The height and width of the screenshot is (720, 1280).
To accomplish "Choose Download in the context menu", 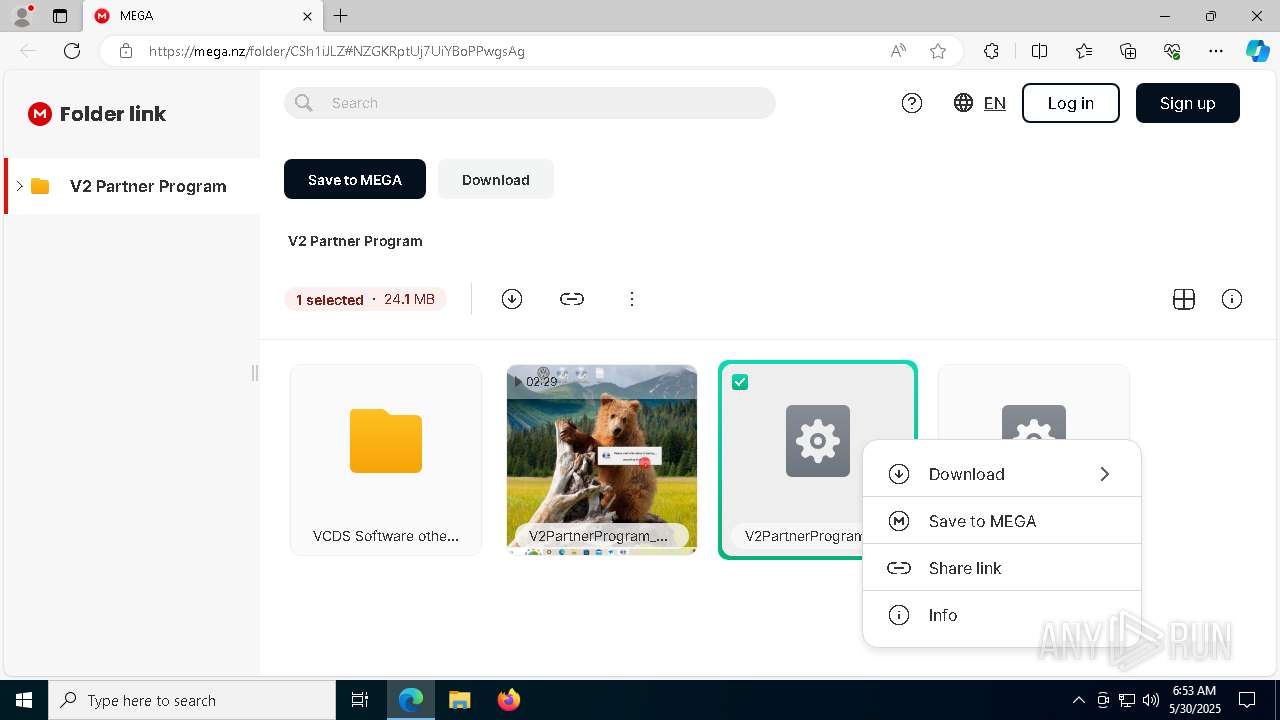I will (x=1002, y=474).
